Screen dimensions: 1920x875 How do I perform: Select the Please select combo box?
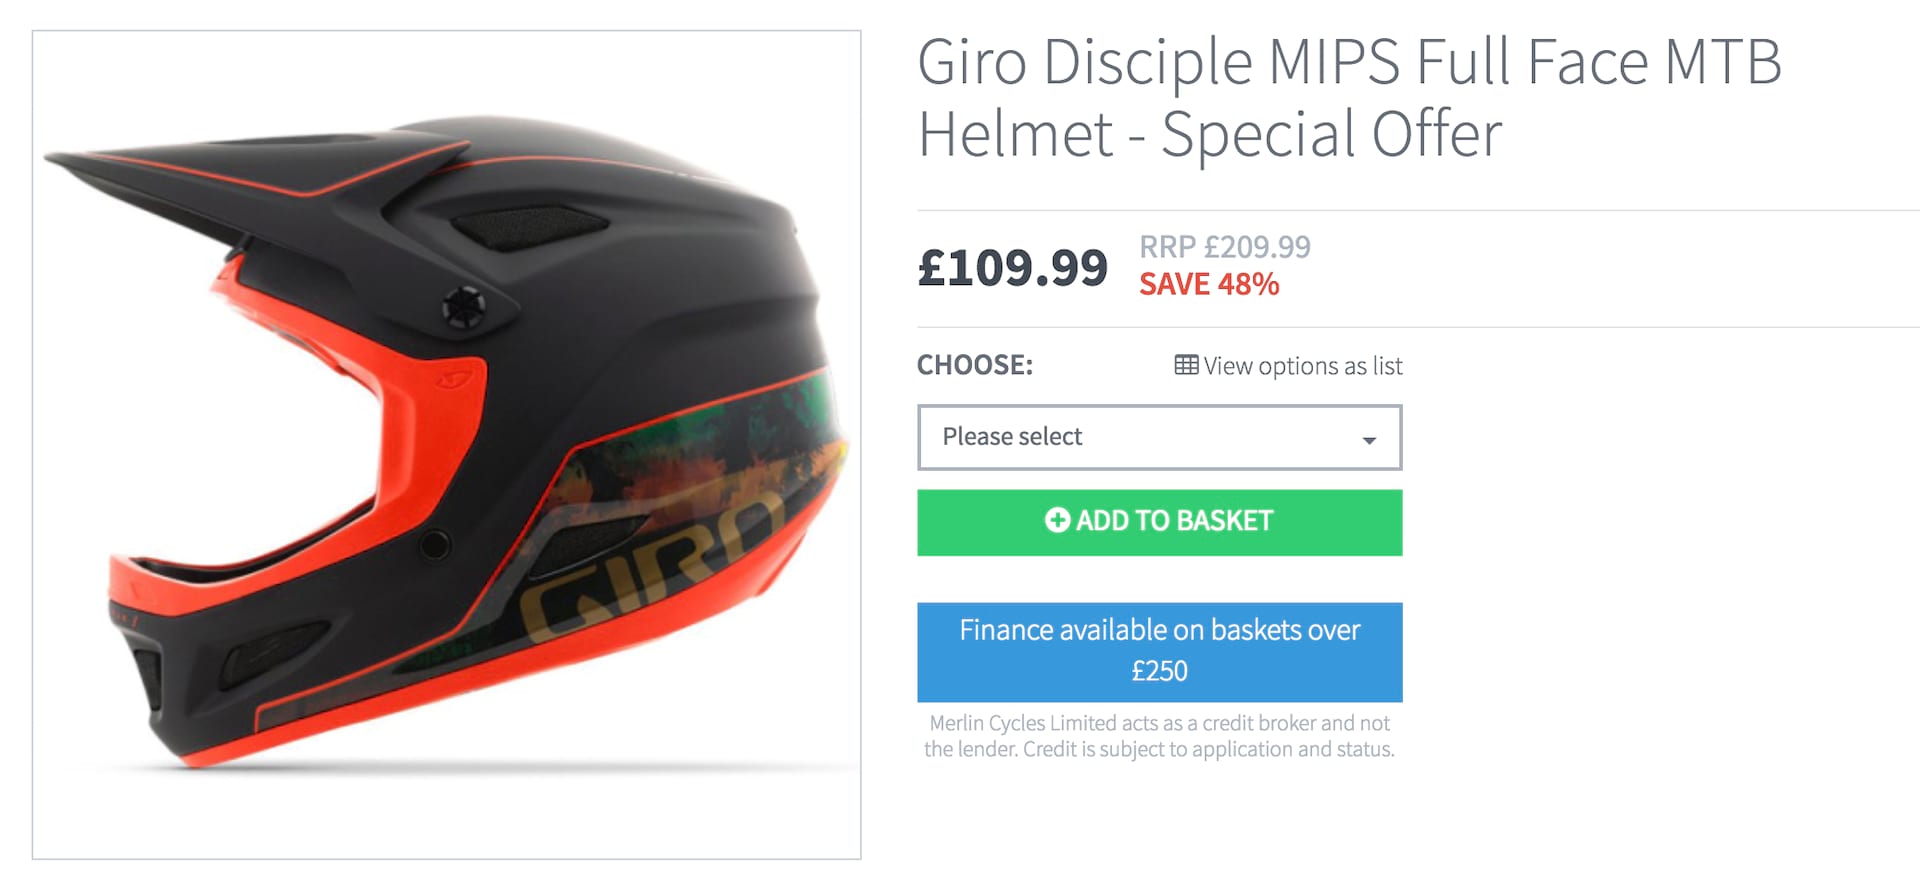tap(1159, 437)
